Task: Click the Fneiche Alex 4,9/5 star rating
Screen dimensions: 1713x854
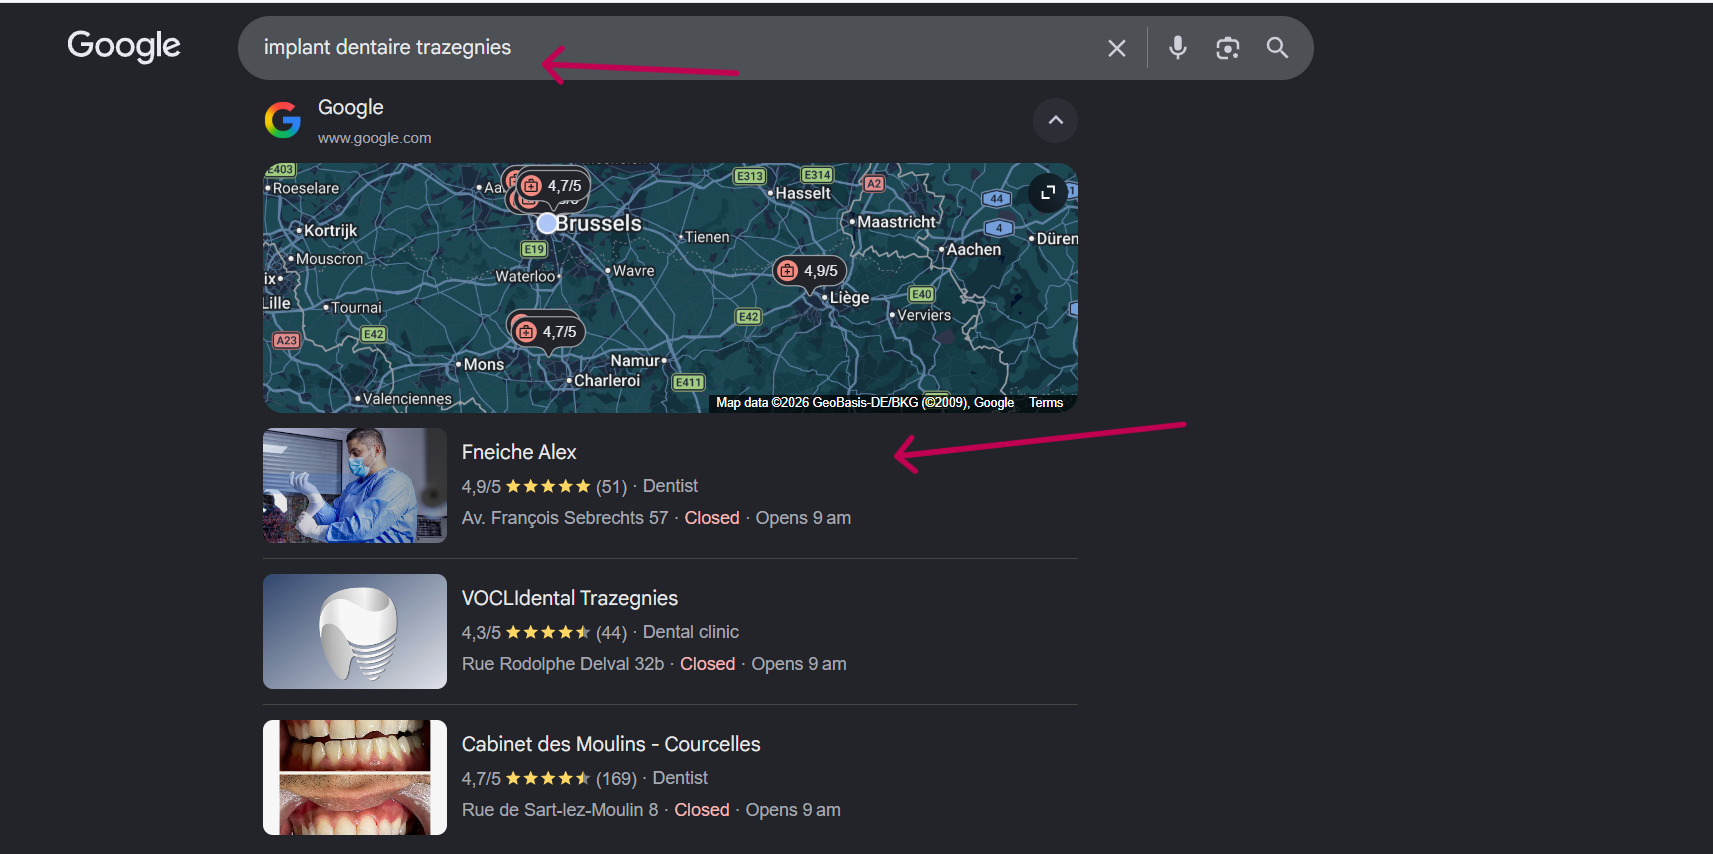Action: 544,487
